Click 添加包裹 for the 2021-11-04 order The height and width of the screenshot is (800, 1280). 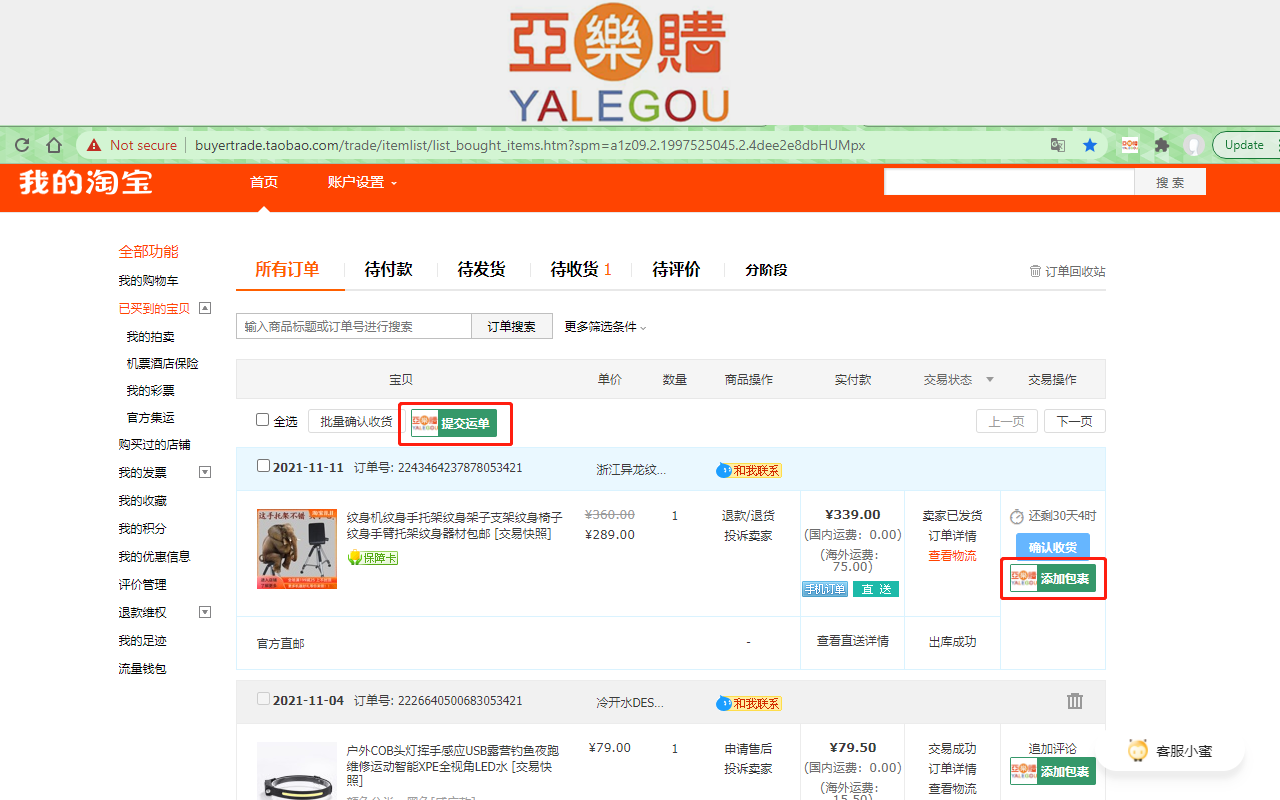[1053, 771]
